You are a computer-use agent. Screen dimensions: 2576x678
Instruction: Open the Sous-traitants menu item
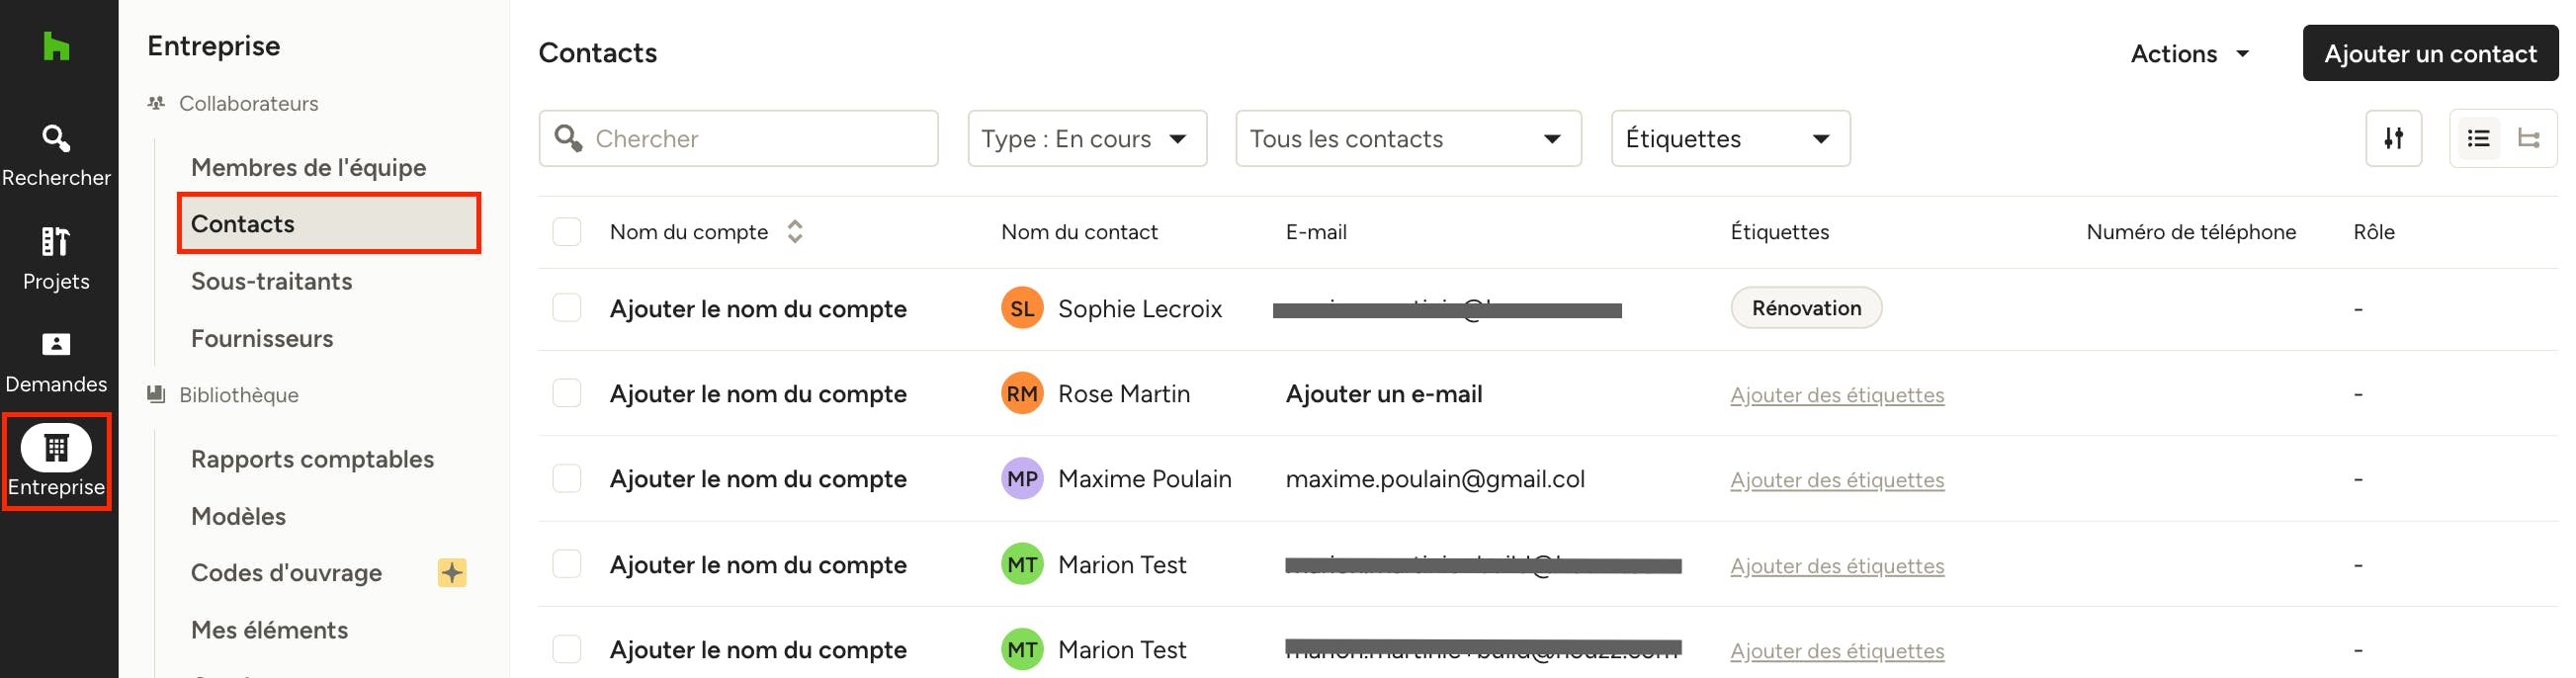point(271,282)
